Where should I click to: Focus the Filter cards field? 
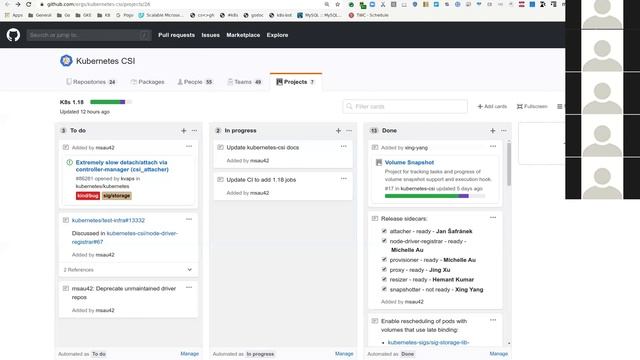(x=405, y=107)
